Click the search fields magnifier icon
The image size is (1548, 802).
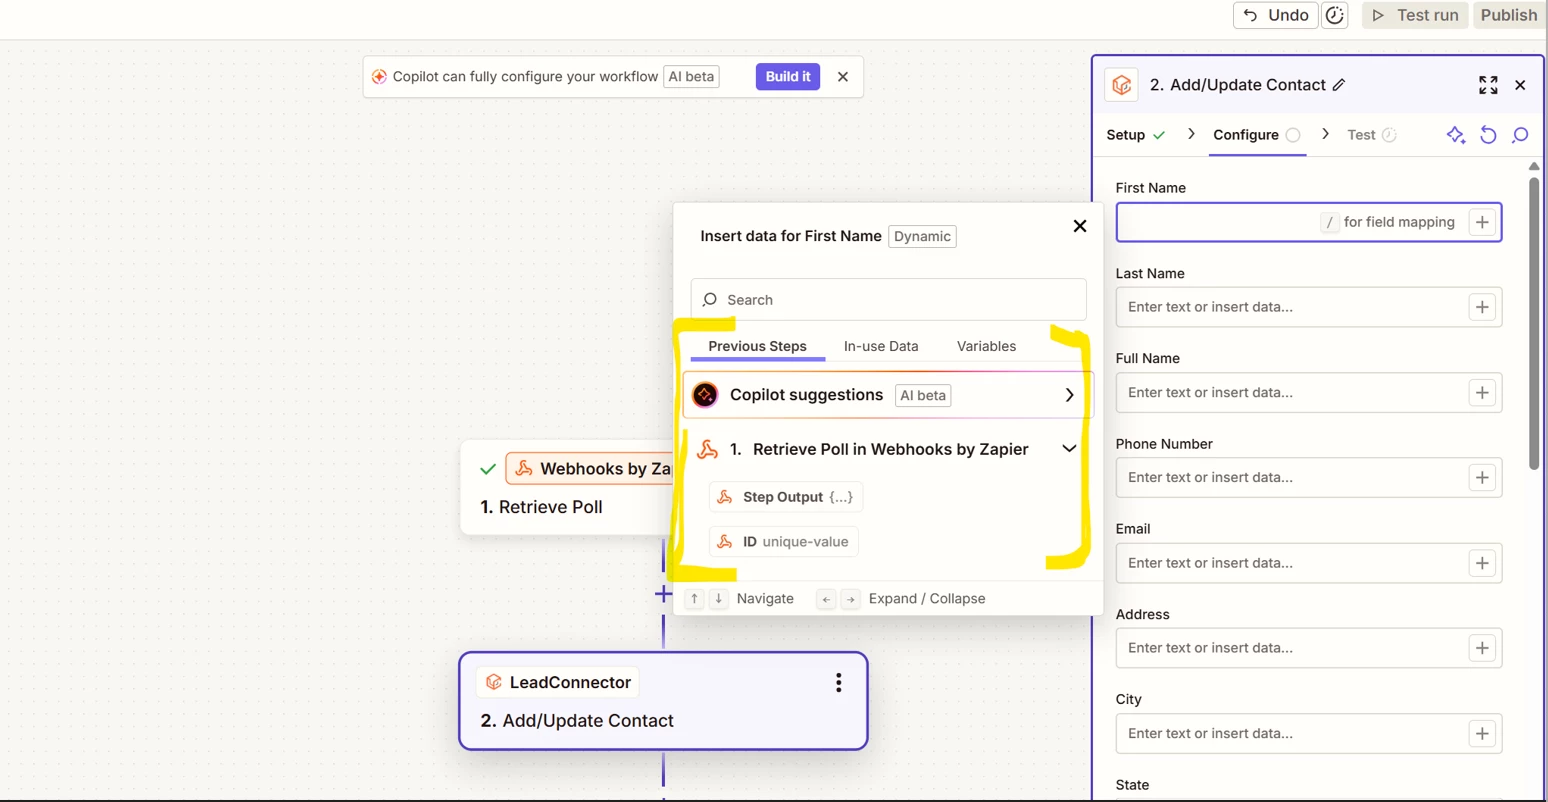click(x=1520, y=135)
